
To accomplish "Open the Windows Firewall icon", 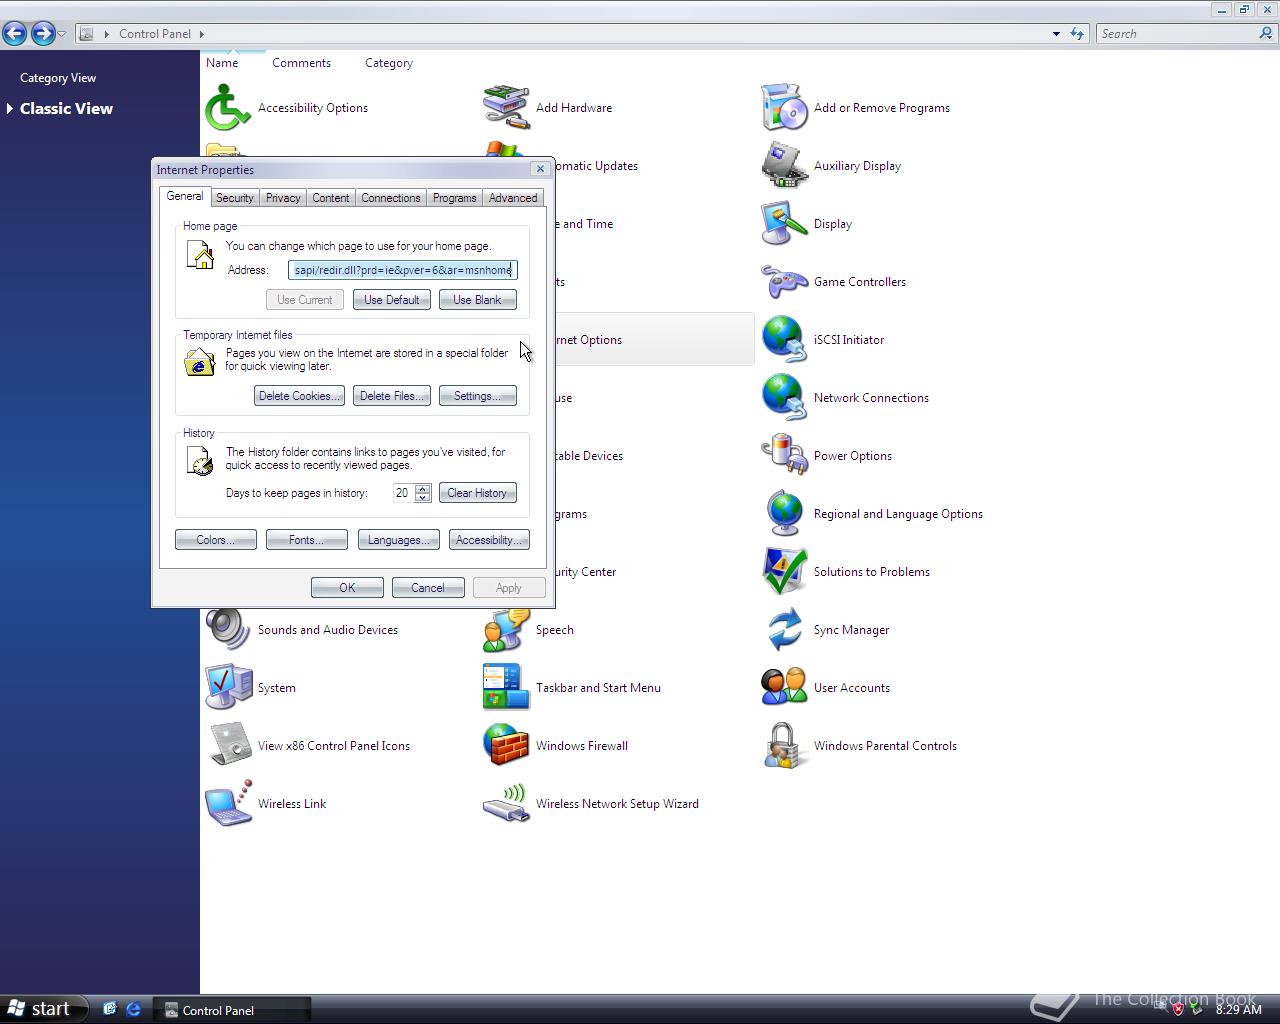I will [x=506, y=746].
